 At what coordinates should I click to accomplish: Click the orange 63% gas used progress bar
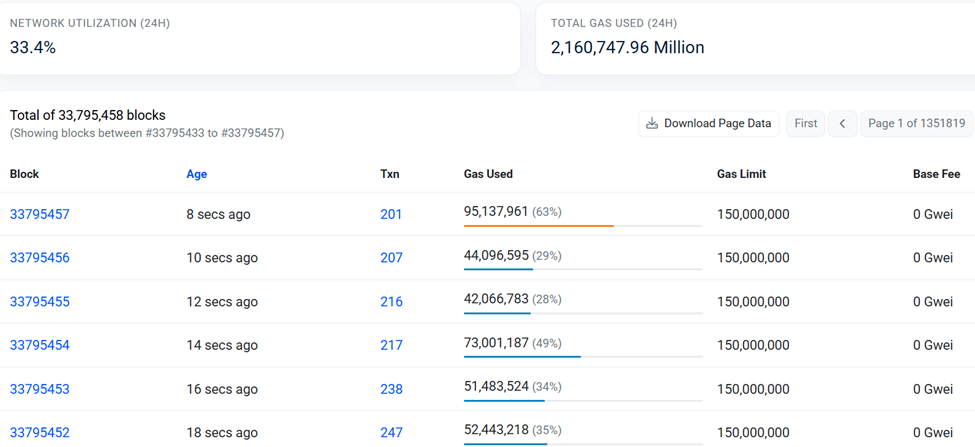[540, 226]
